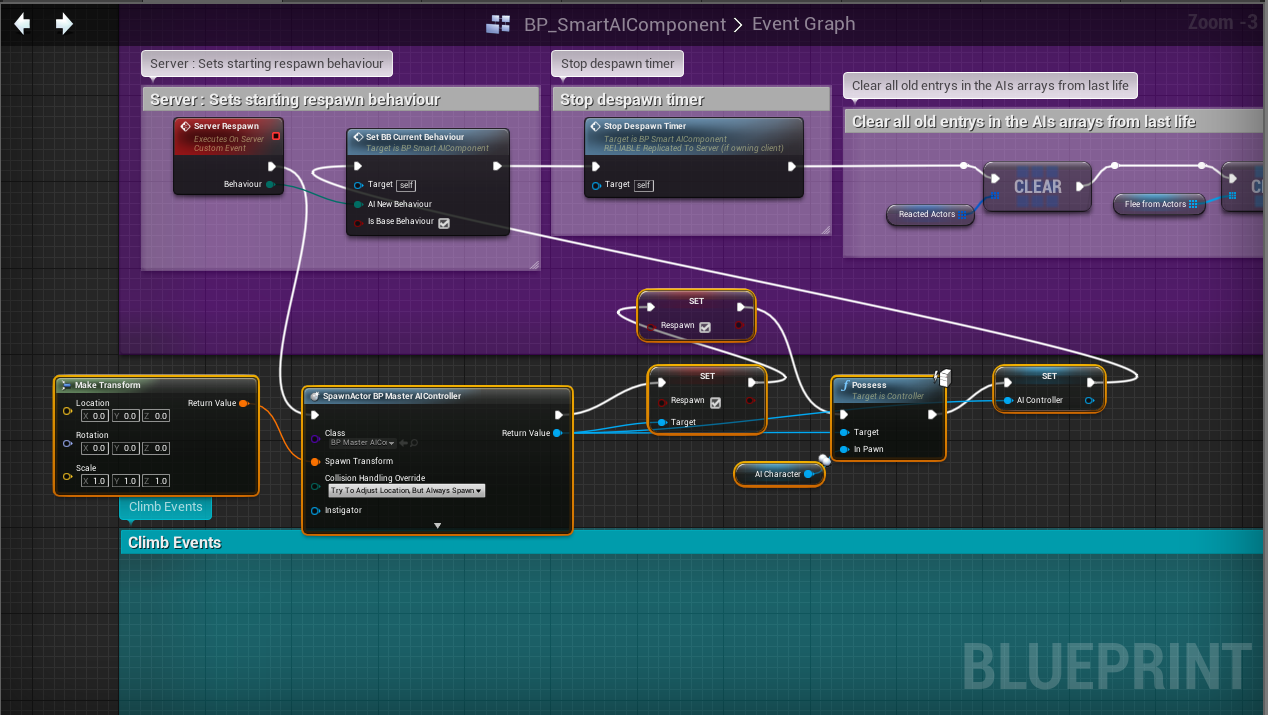This screenshot has height=715, width=1268.
Task: Click the Scale X value field
Action: pos(94,481)
